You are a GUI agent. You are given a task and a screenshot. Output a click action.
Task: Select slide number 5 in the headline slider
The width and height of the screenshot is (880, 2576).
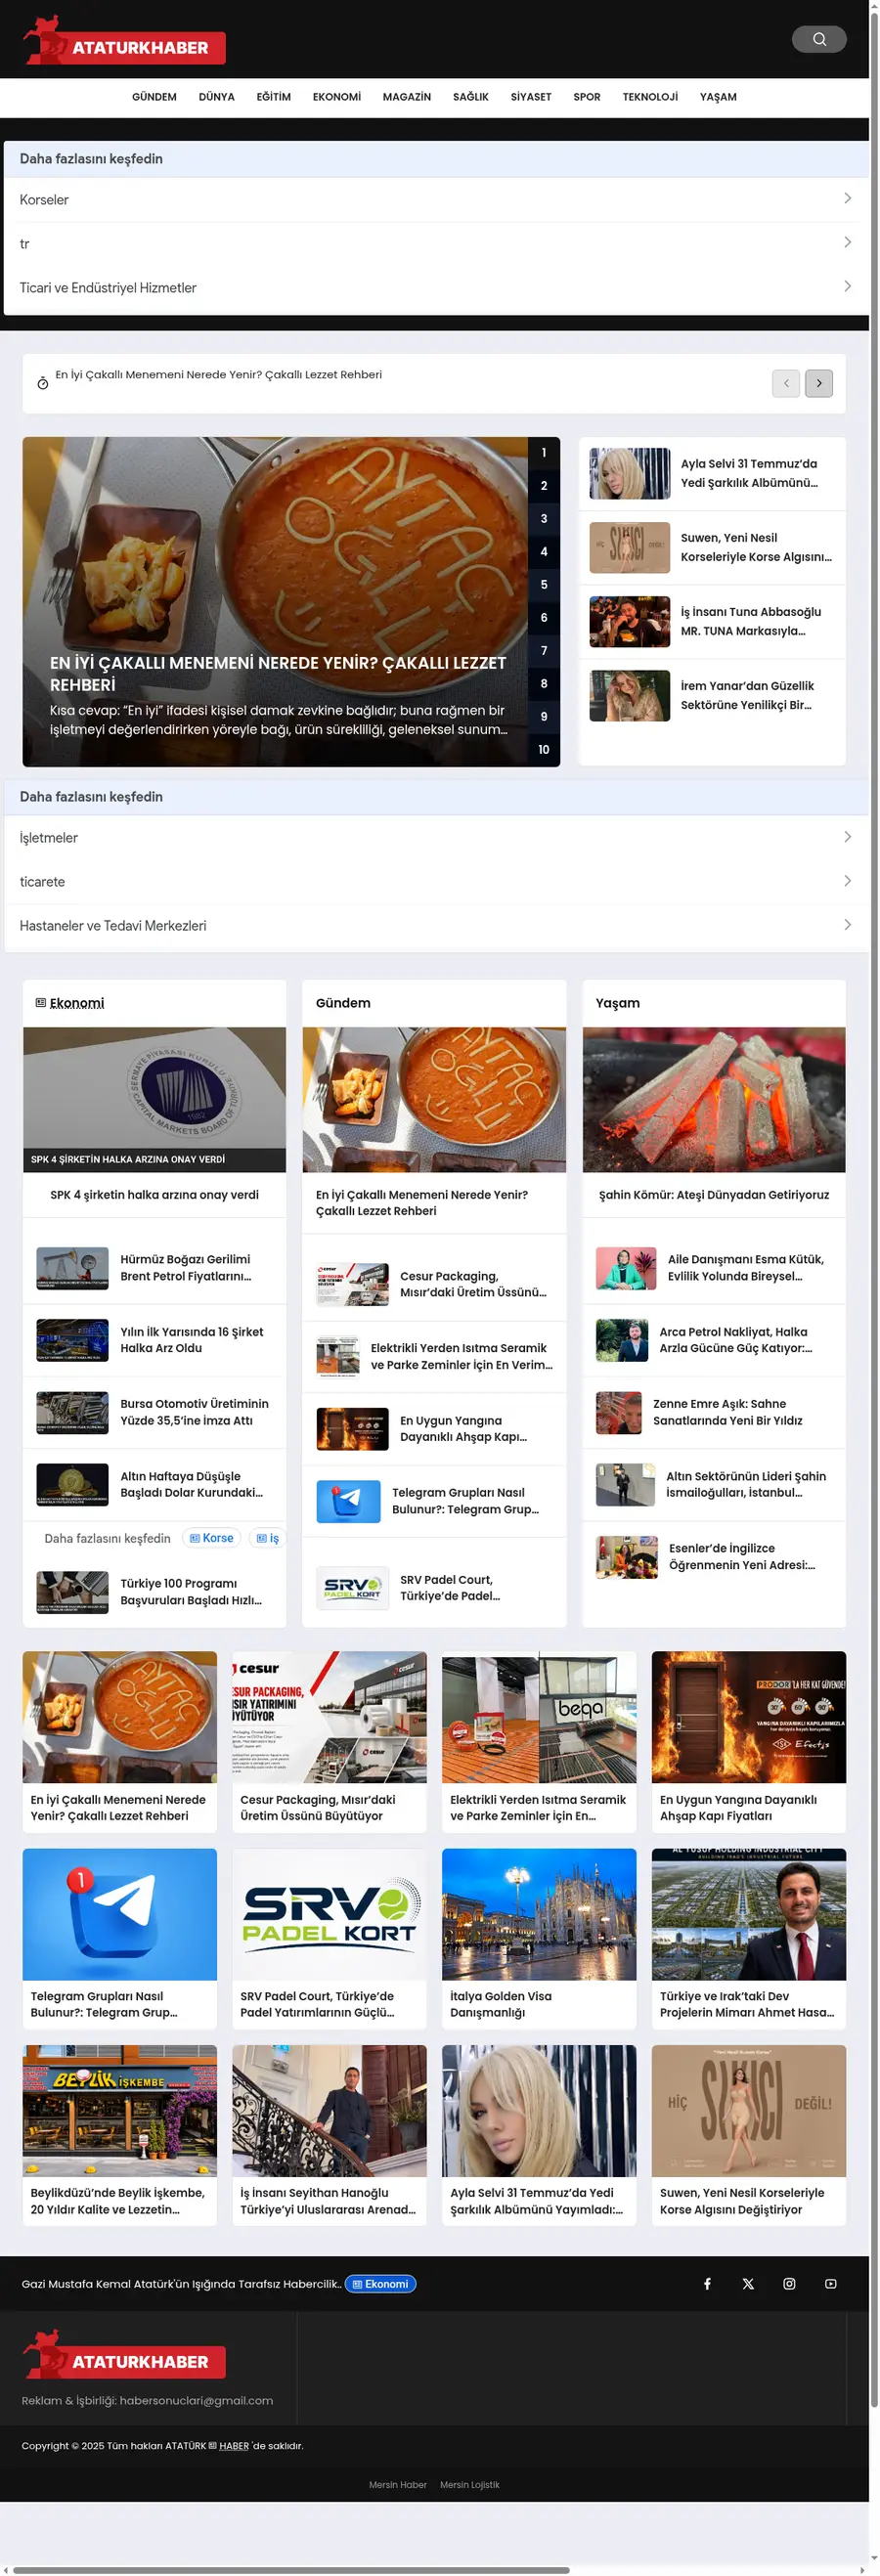point(544,585)
